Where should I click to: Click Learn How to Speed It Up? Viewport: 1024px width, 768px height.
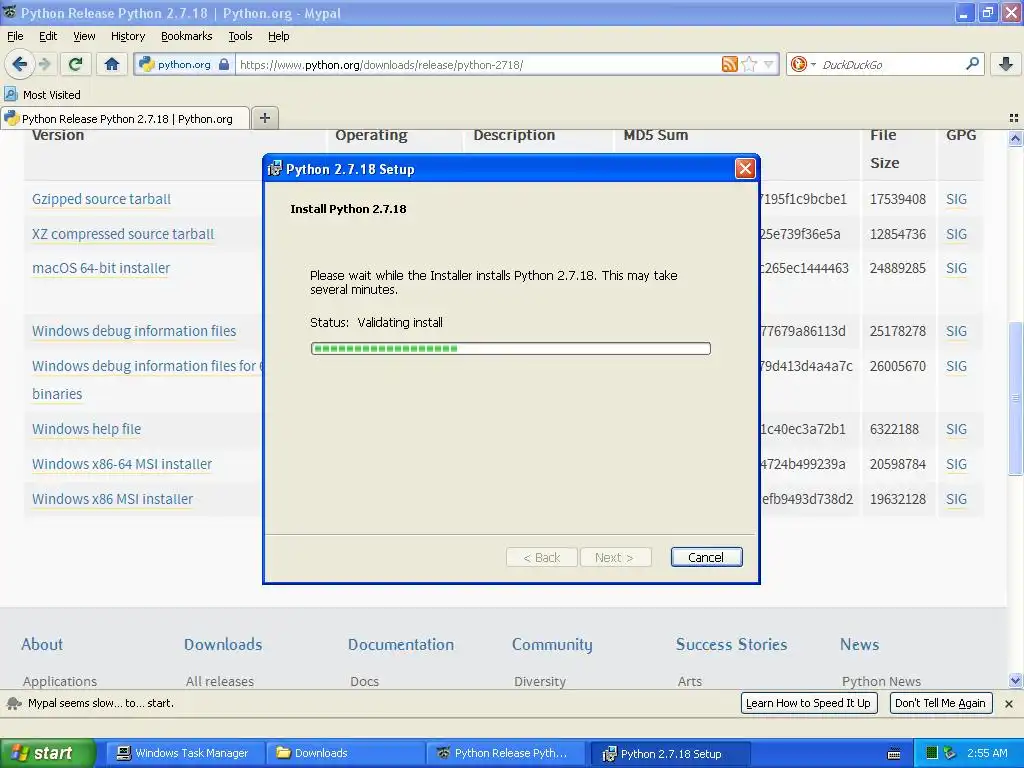(808, 703)
